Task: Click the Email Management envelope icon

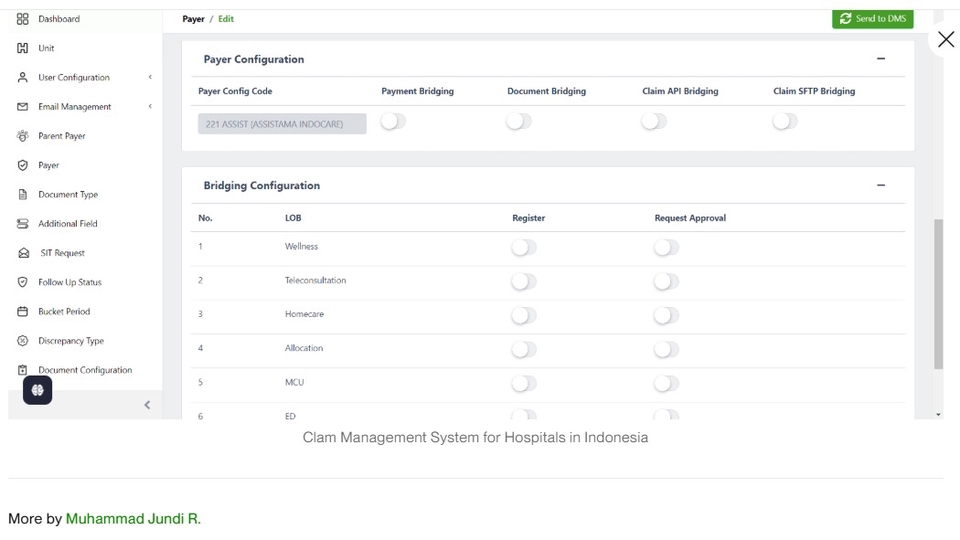Action: 23,107
